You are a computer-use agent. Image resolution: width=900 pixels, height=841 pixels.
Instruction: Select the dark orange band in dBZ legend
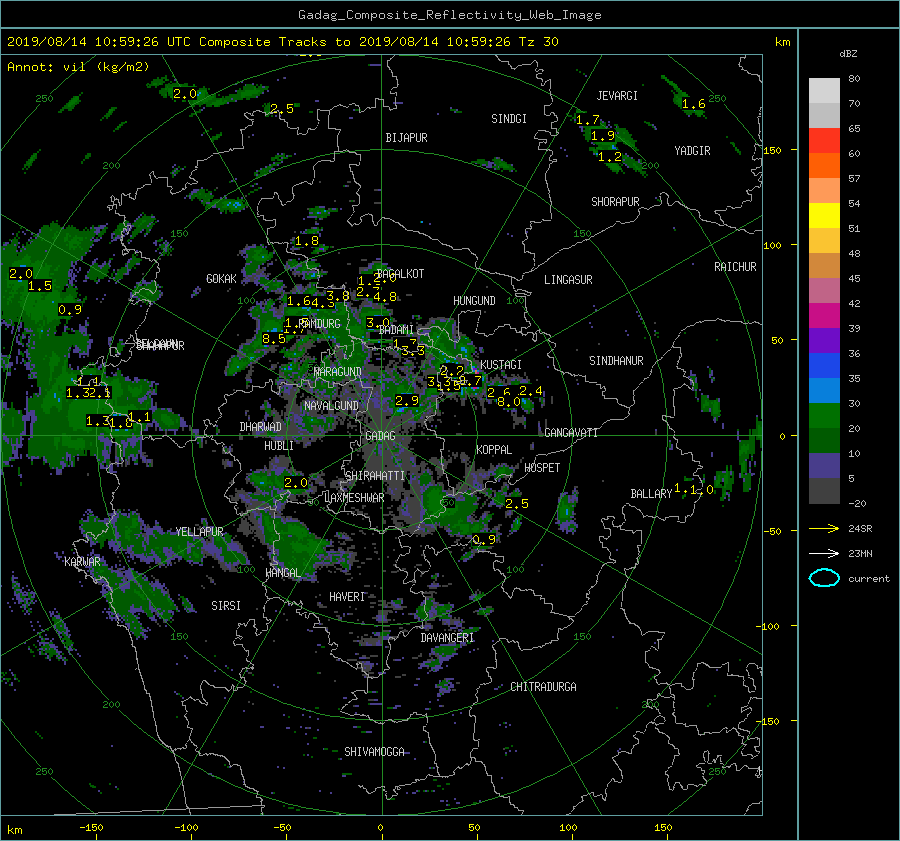[824, 165]
